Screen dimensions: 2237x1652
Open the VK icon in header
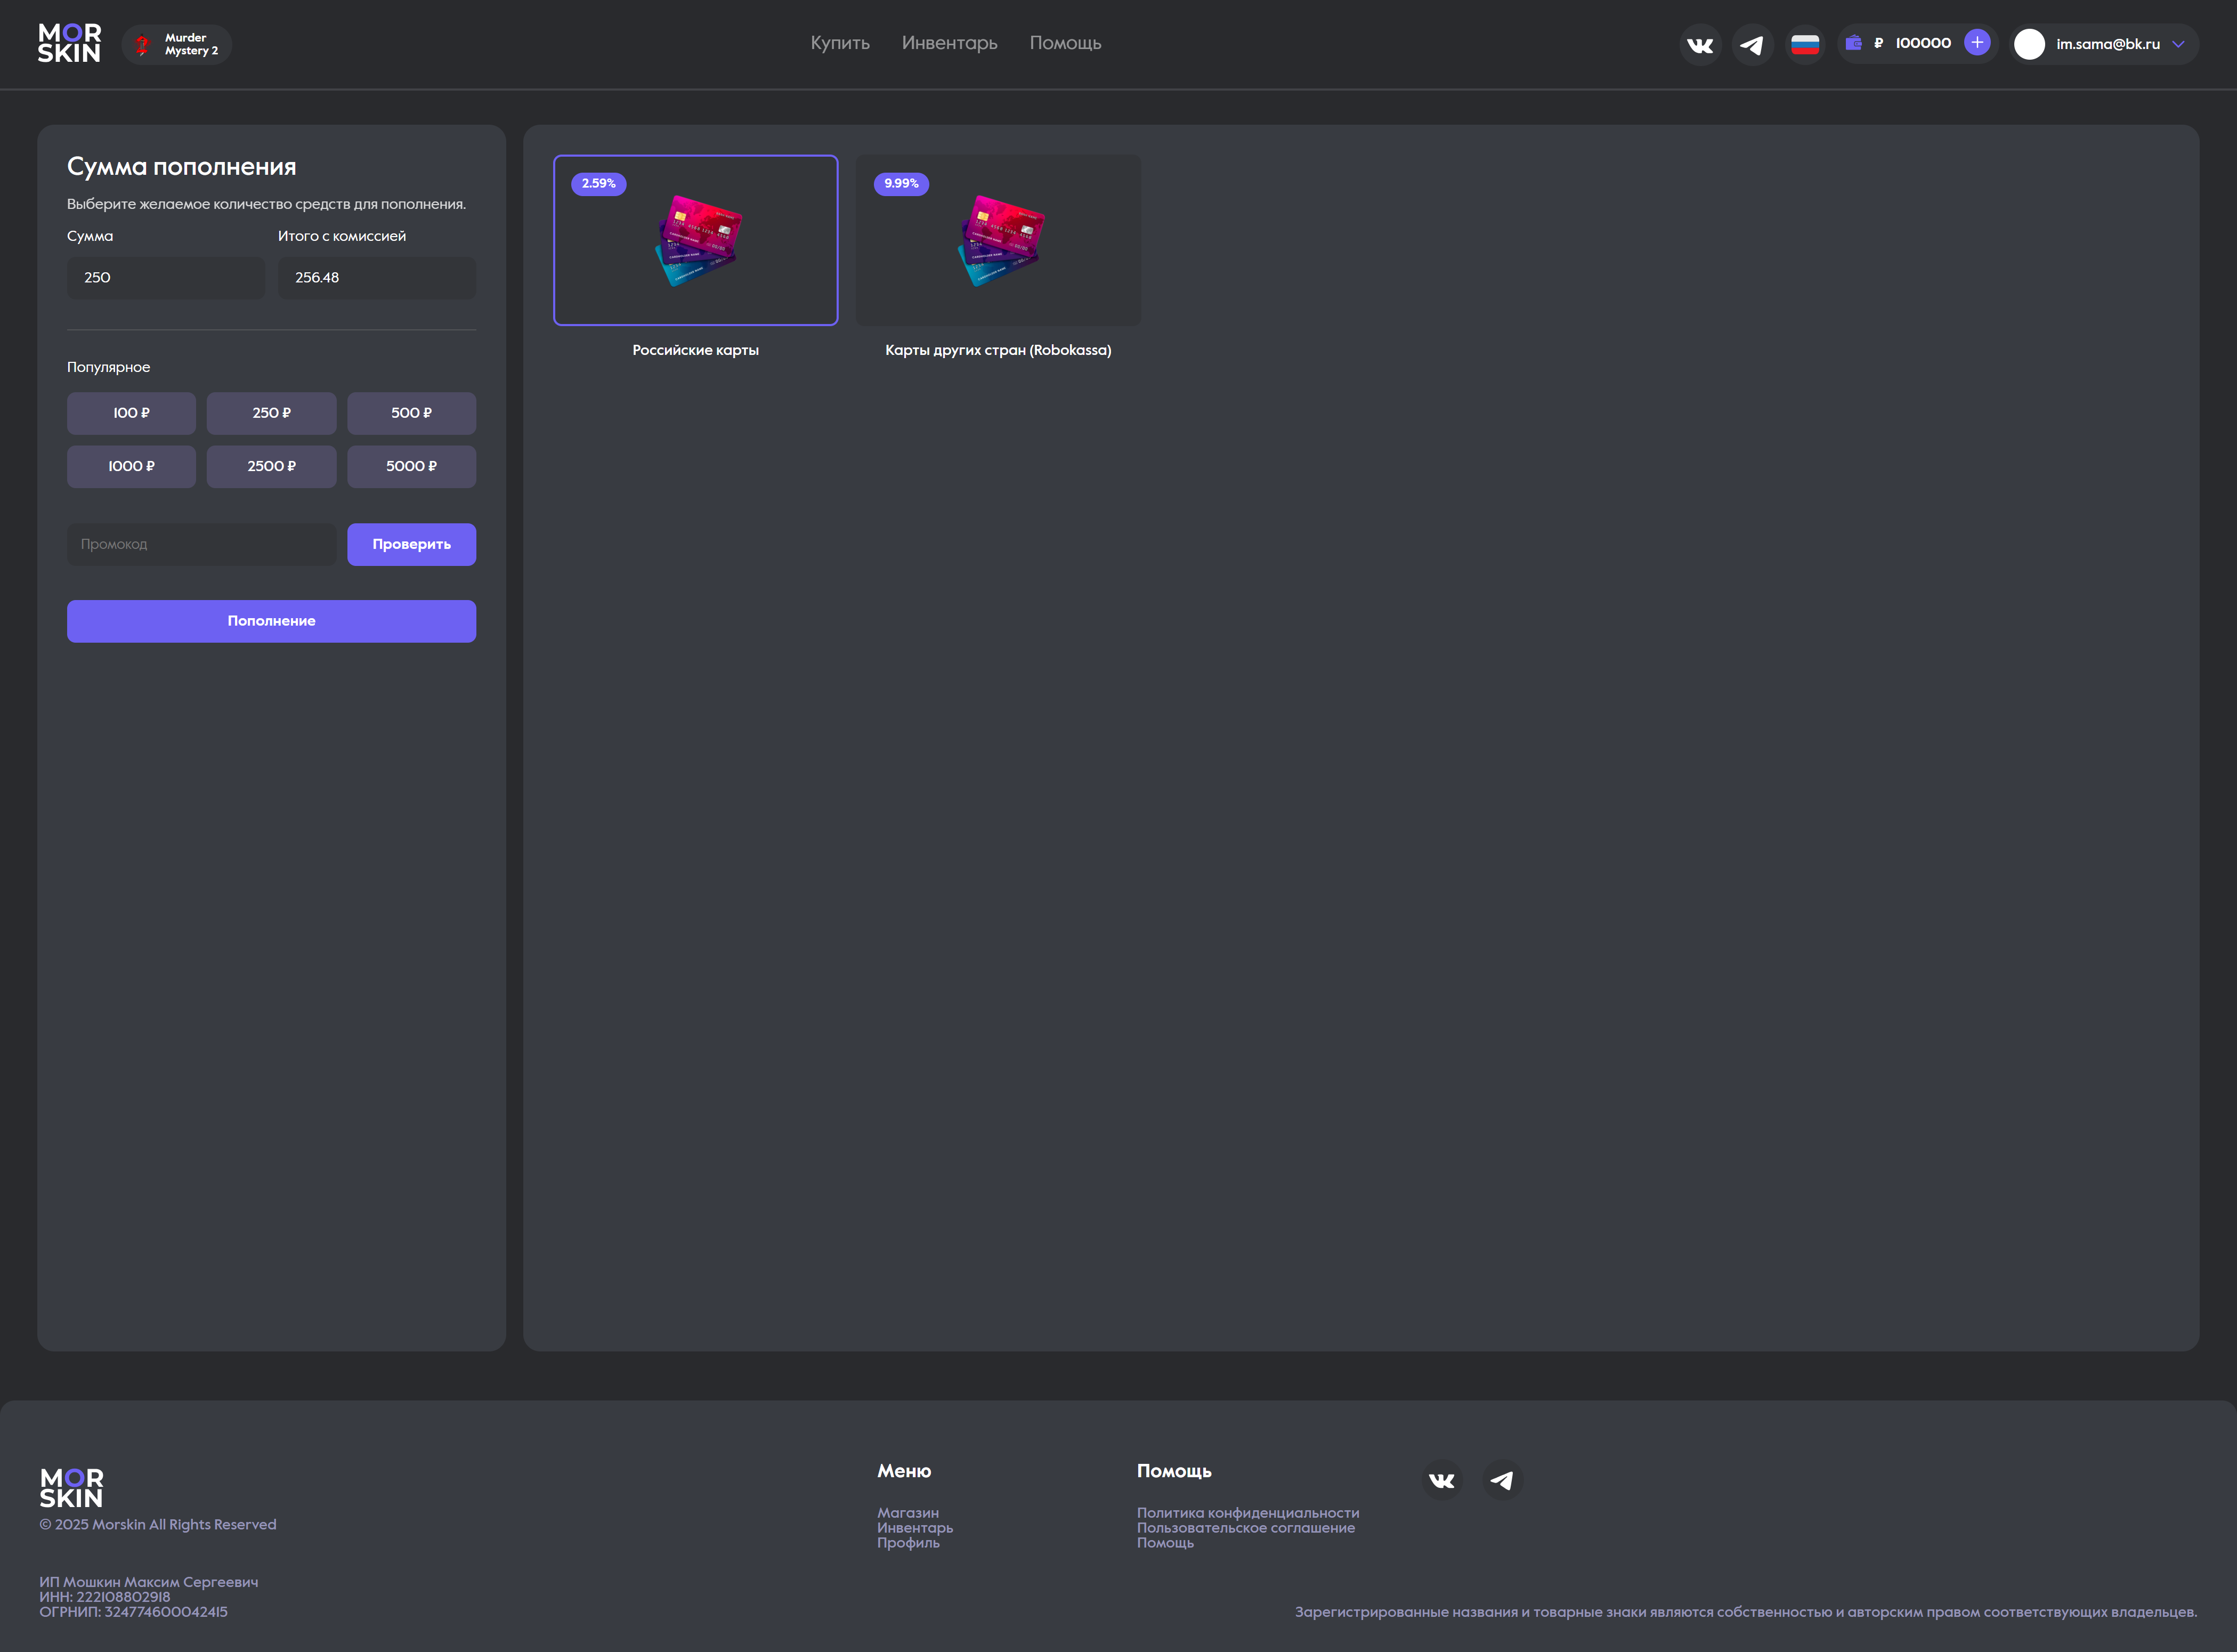coord(1700,45)
